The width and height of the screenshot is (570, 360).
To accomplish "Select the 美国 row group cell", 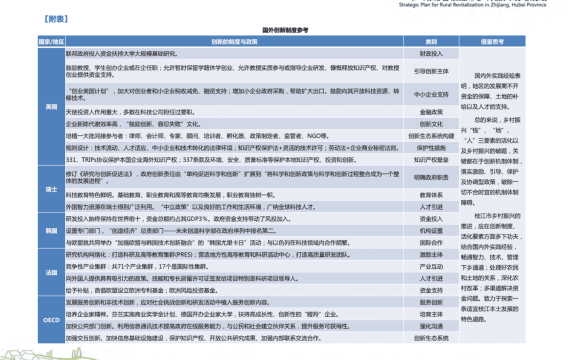I will click(x=52, y=107).
